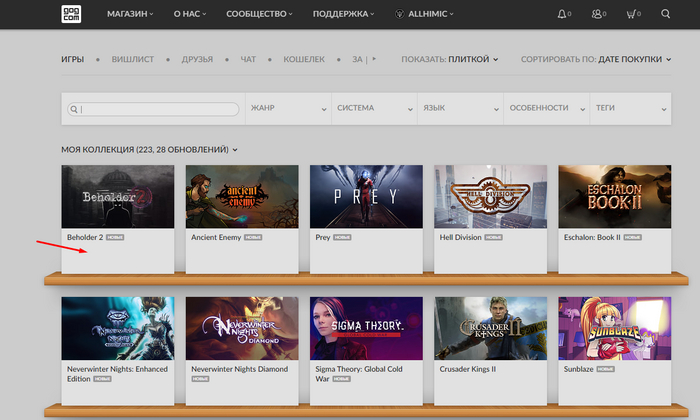
Task: Open the Prey game thumbnail
Action: [x=365, y=197]
